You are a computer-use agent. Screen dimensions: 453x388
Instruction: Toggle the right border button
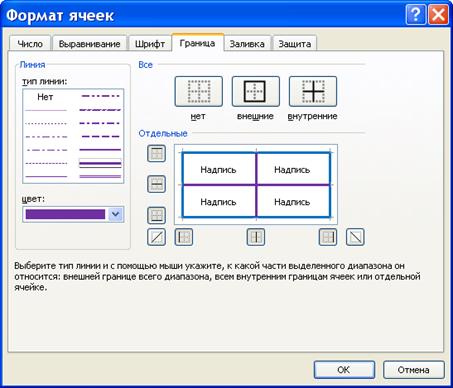pyautogui.click(x=328, y=237)
